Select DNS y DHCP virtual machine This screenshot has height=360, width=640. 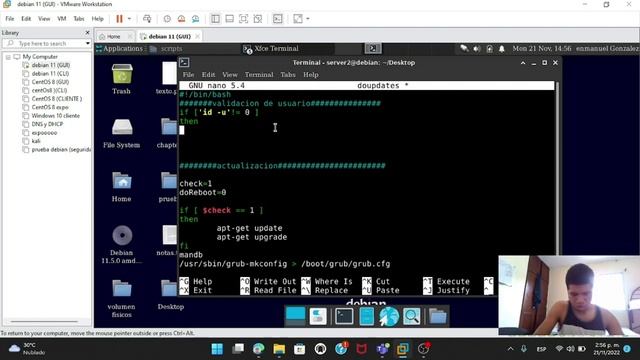47,124
